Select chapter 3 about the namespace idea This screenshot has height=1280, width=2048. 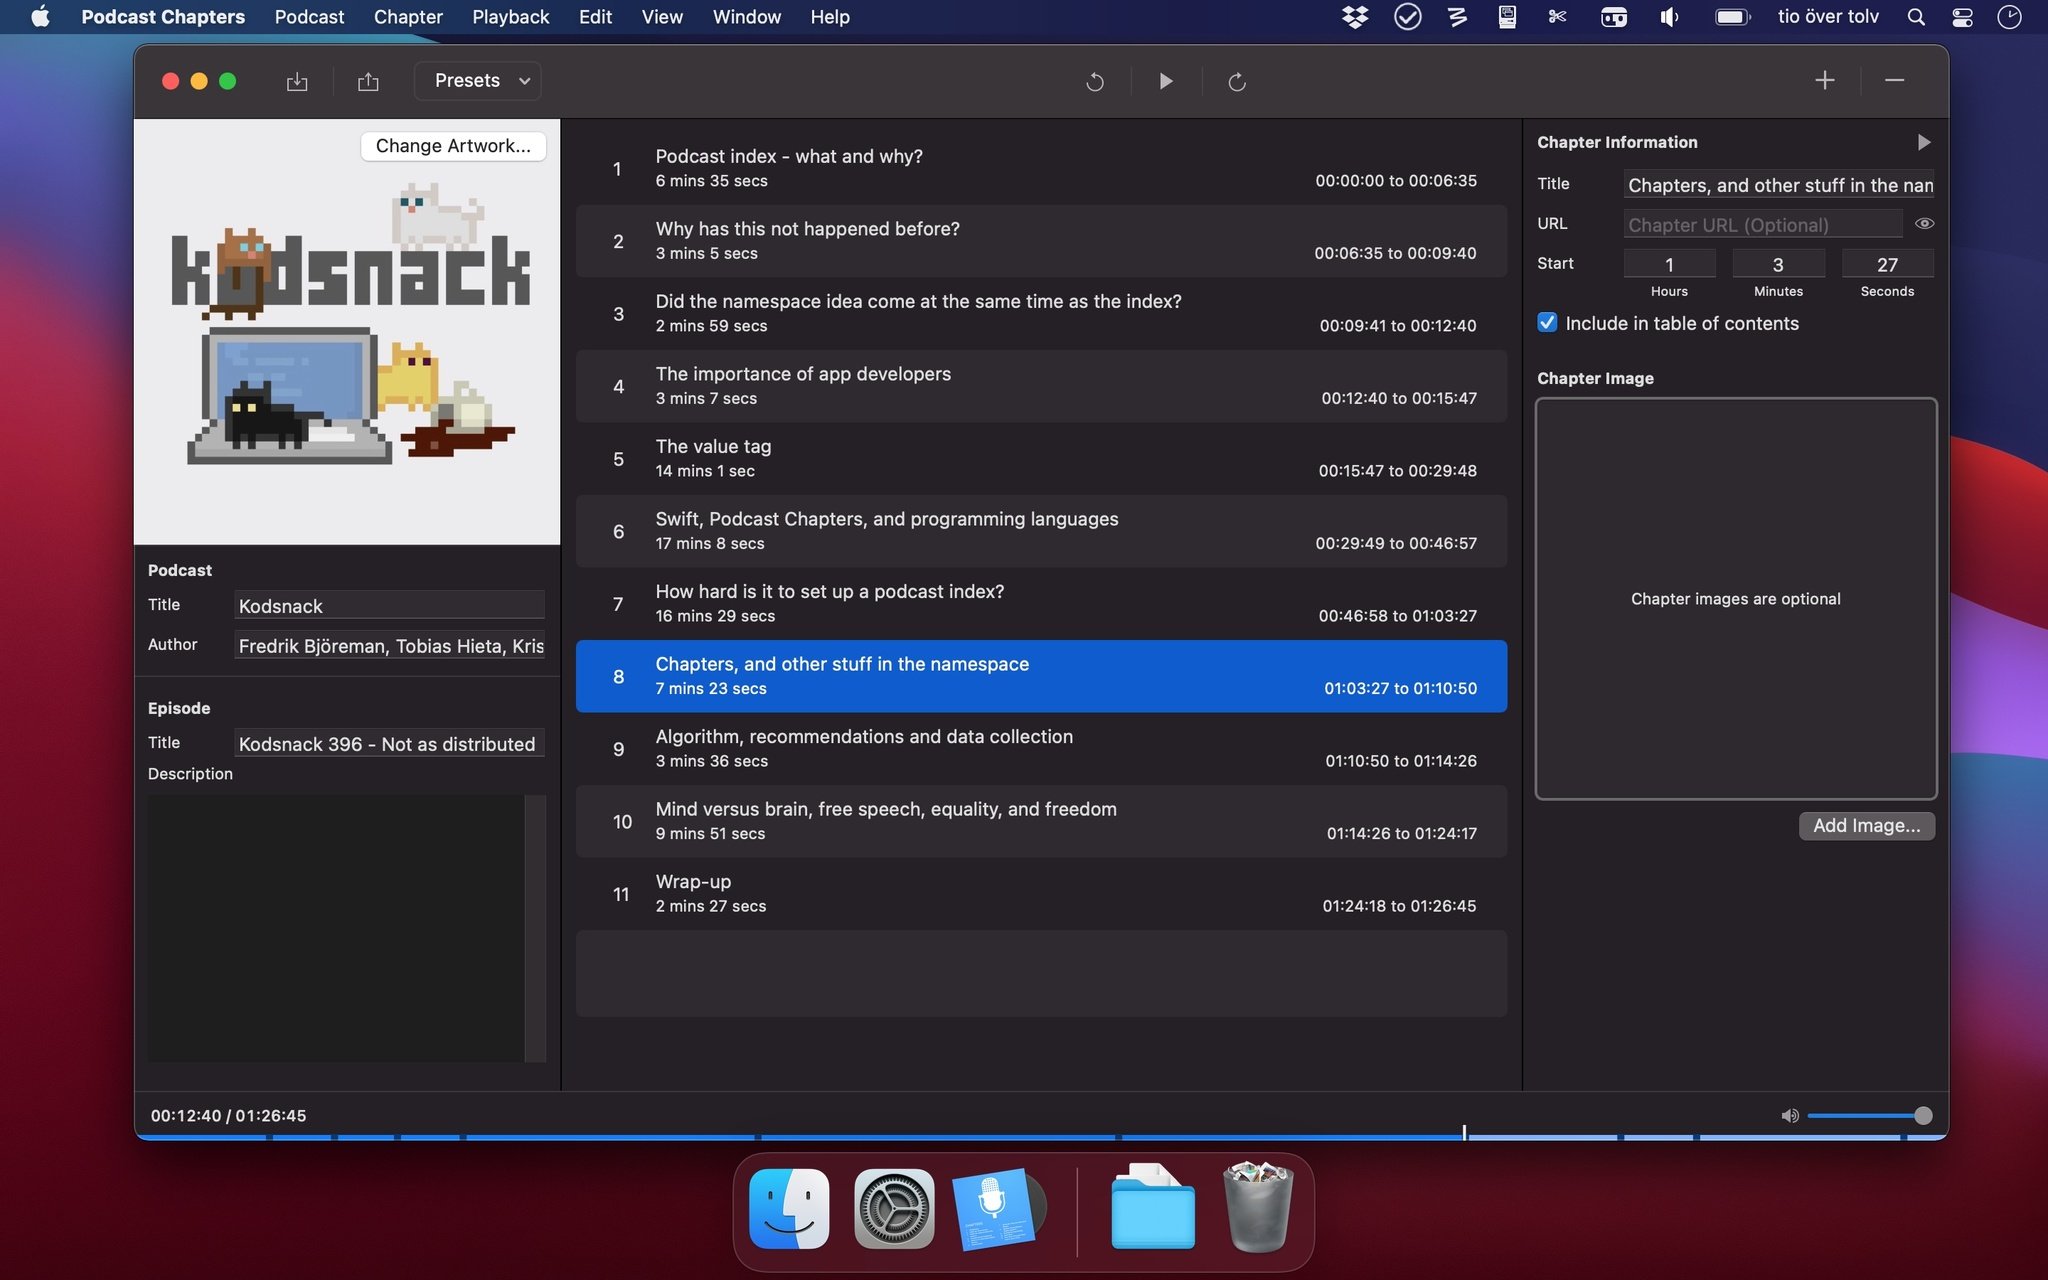tap(1041, 314)
